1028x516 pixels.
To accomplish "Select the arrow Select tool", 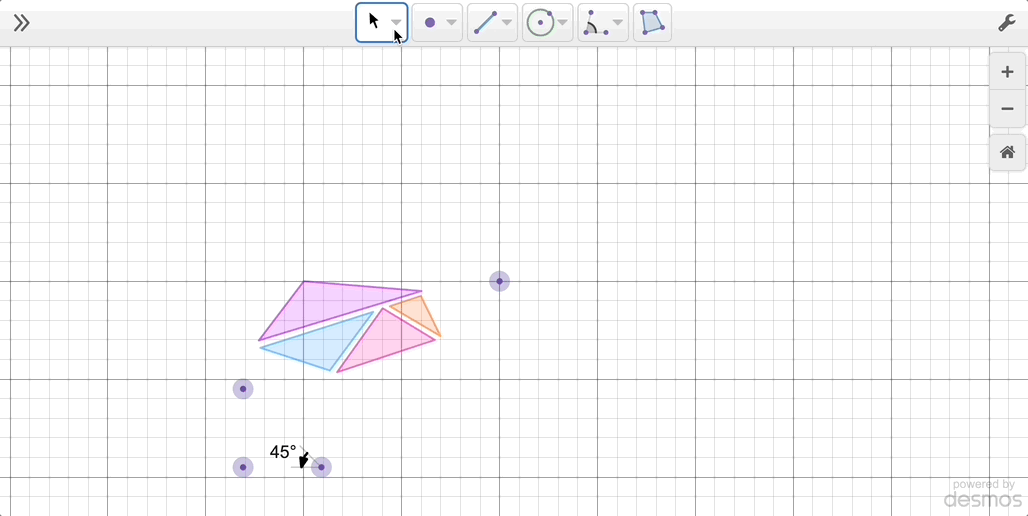I will (x=374, y=22).
